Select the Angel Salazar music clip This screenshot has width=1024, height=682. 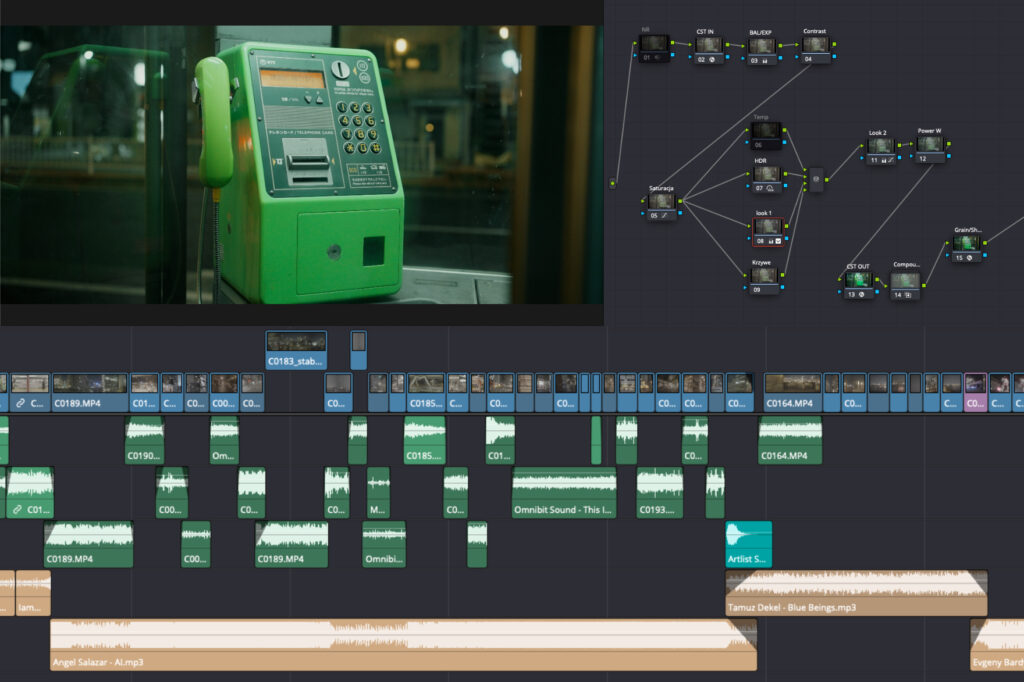pyautogui.click(x=400, y=645)
